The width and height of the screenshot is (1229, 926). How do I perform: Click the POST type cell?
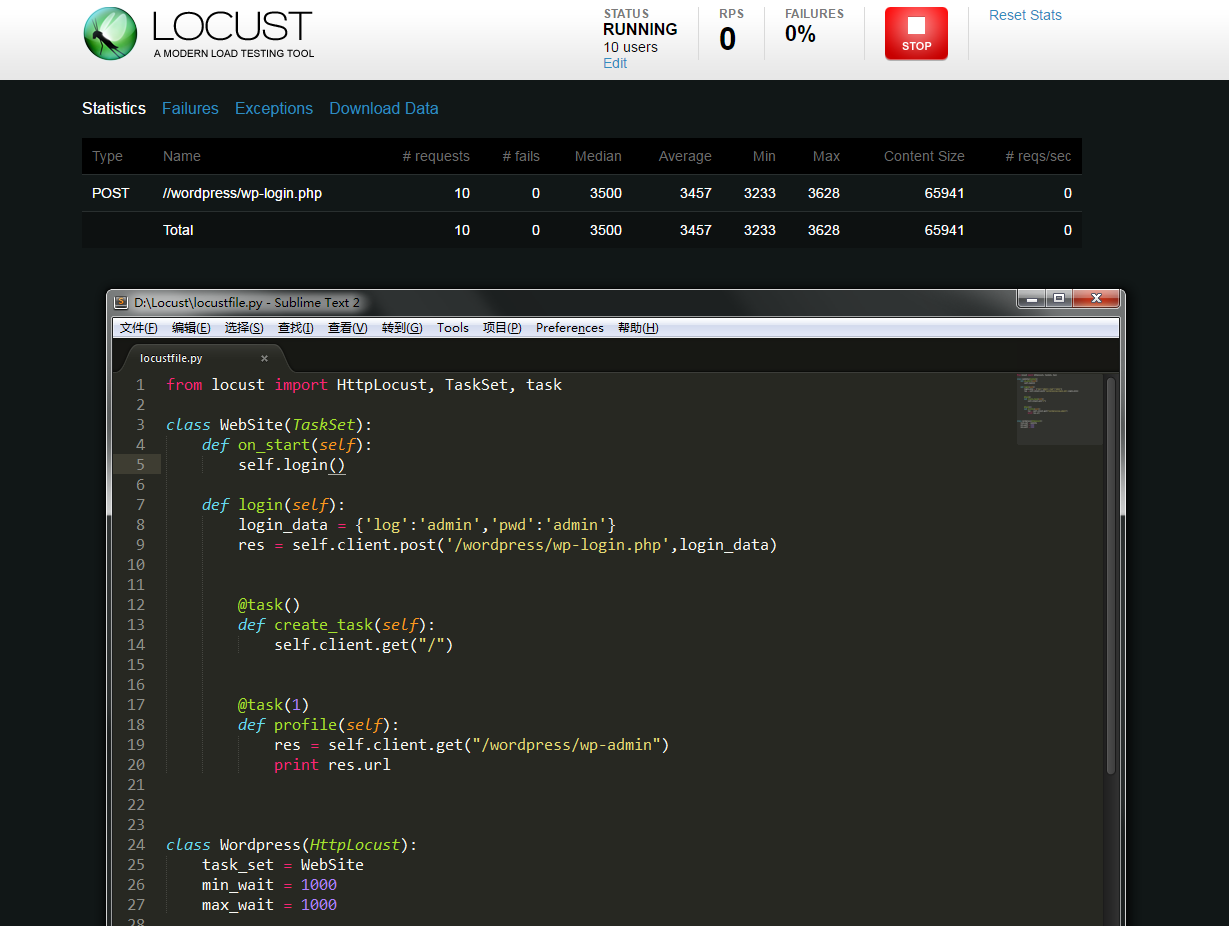tap(111, 193)
